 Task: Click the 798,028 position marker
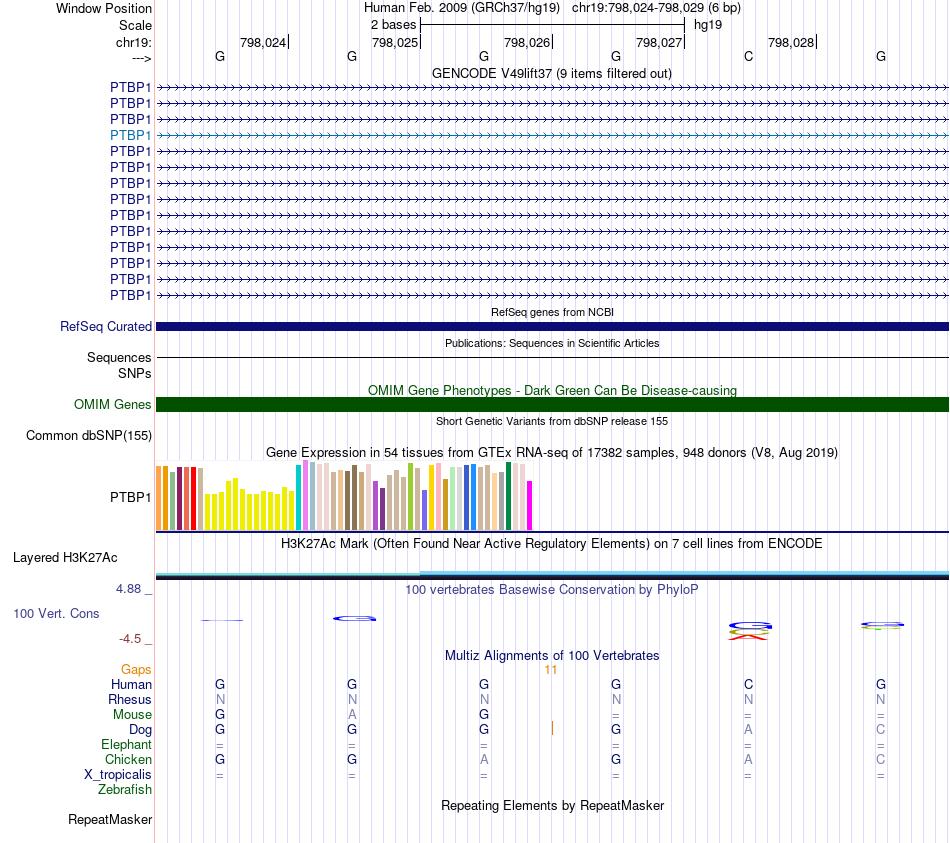tap(792, 42)
